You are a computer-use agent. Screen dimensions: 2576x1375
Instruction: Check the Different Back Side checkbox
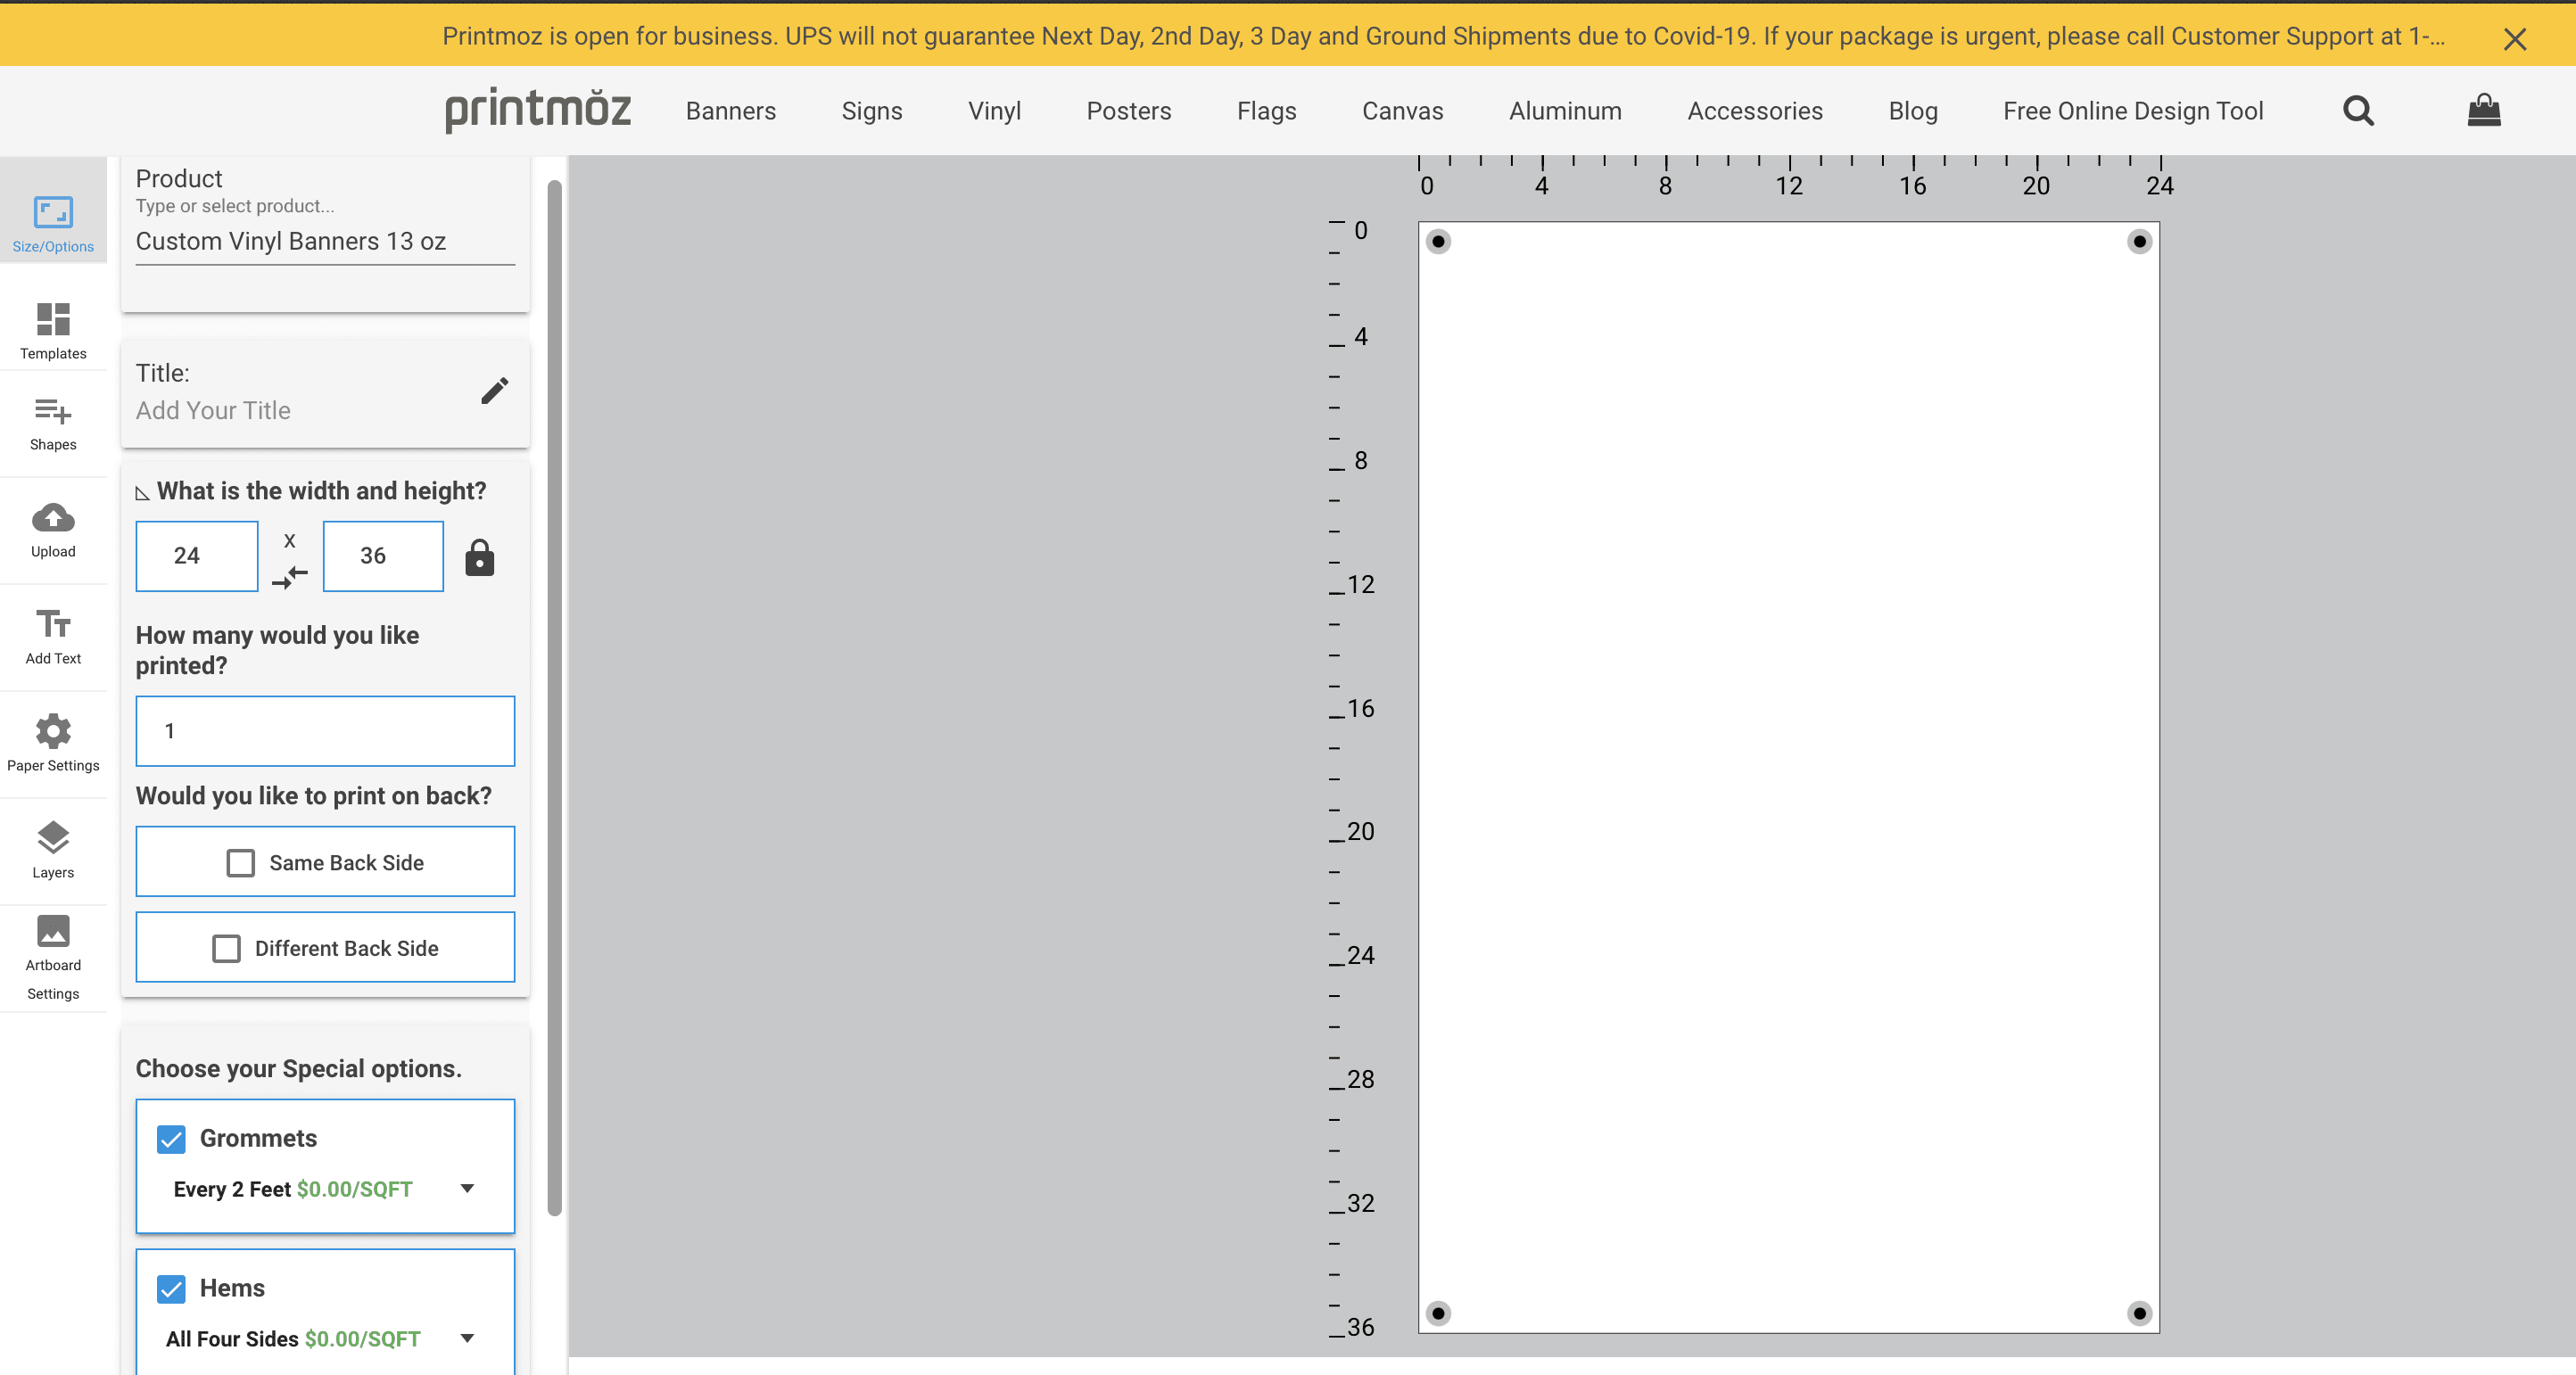227,948
